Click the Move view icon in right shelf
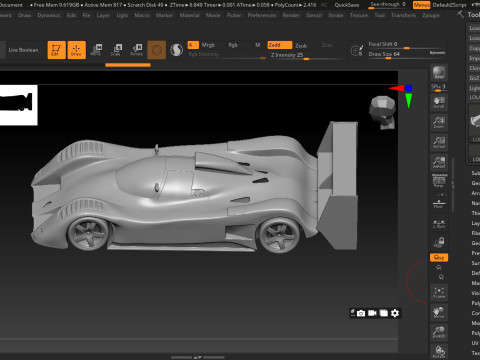The width and height of the screenshot is (480, 360). pos(439,312)
